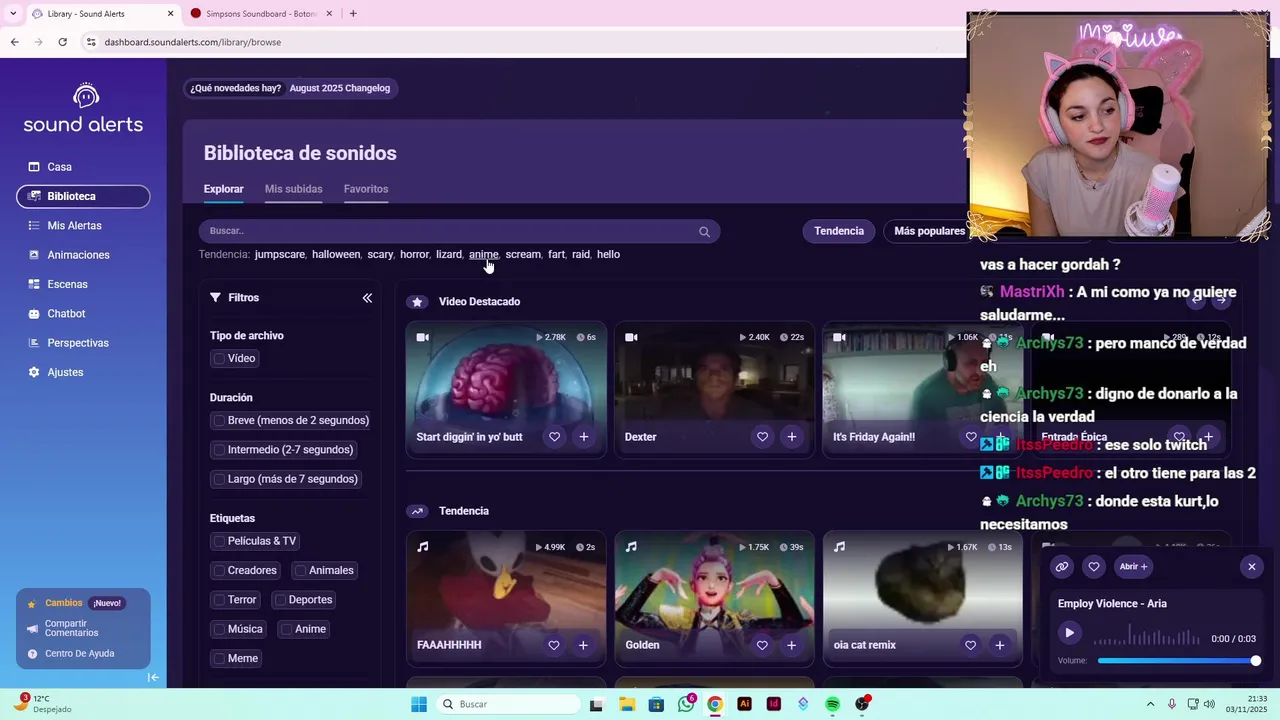Click the anime trending tag
This screenshot has width=1280, height=720.
[483, 254]
